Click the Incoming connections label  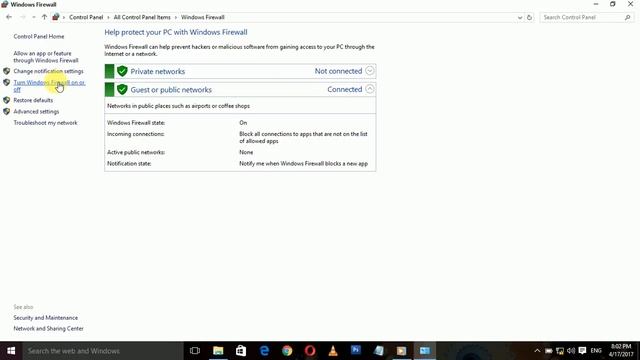[136, 134]
